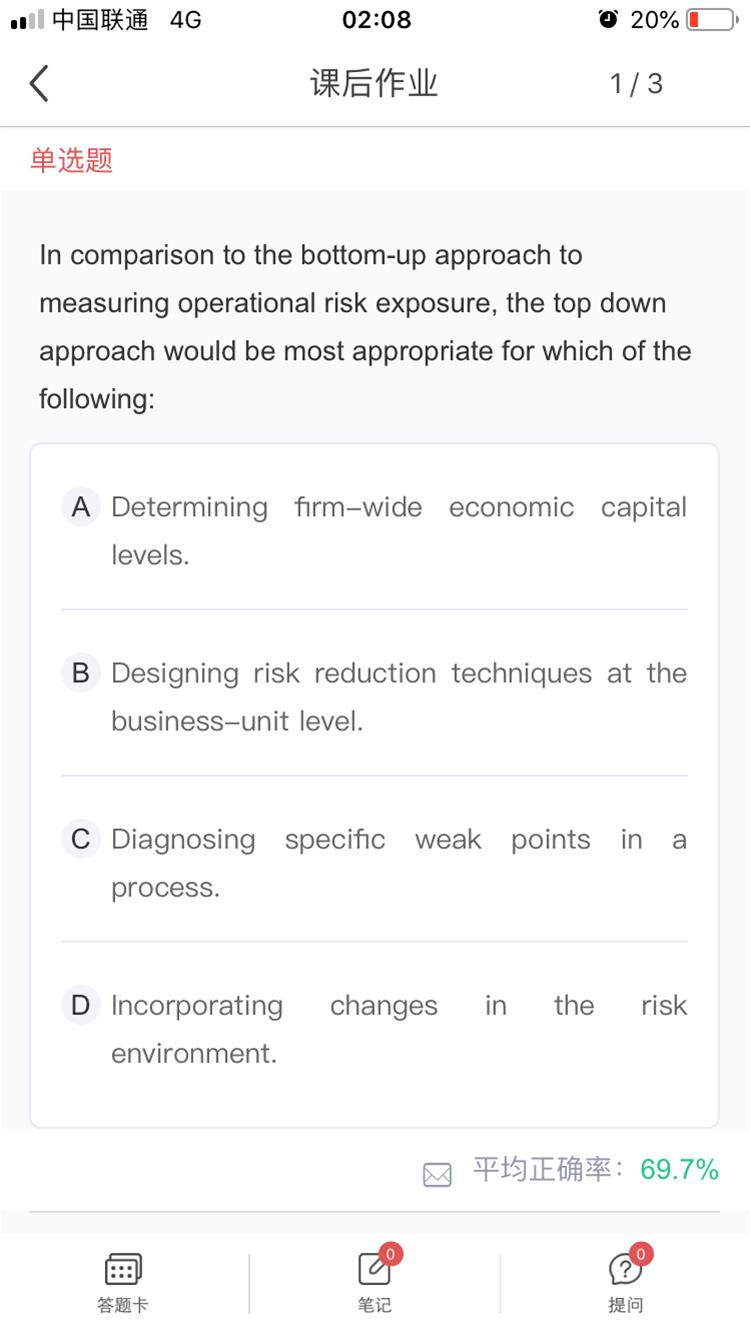
Task: Tap answer text "Determining firm-wide economic capital levels"
Action: (x=398, y=530)
